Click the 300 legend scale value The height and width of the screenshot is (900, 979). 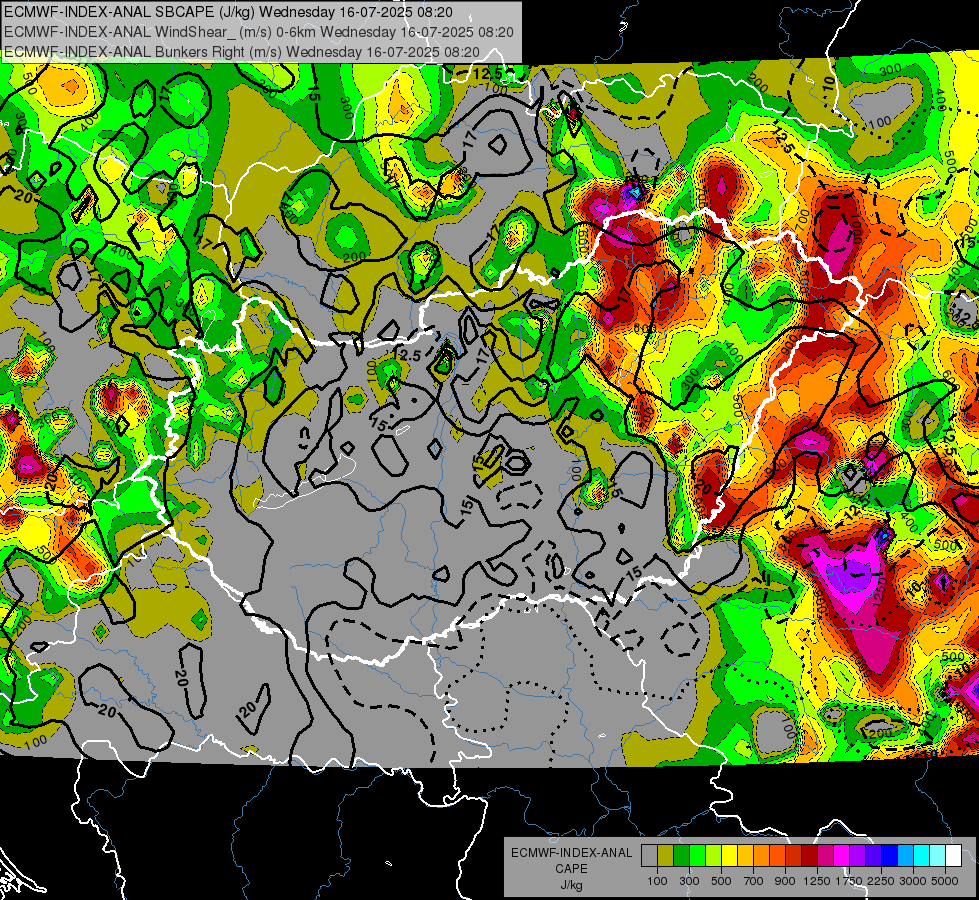pyautogui.click(x=689, y=881)
